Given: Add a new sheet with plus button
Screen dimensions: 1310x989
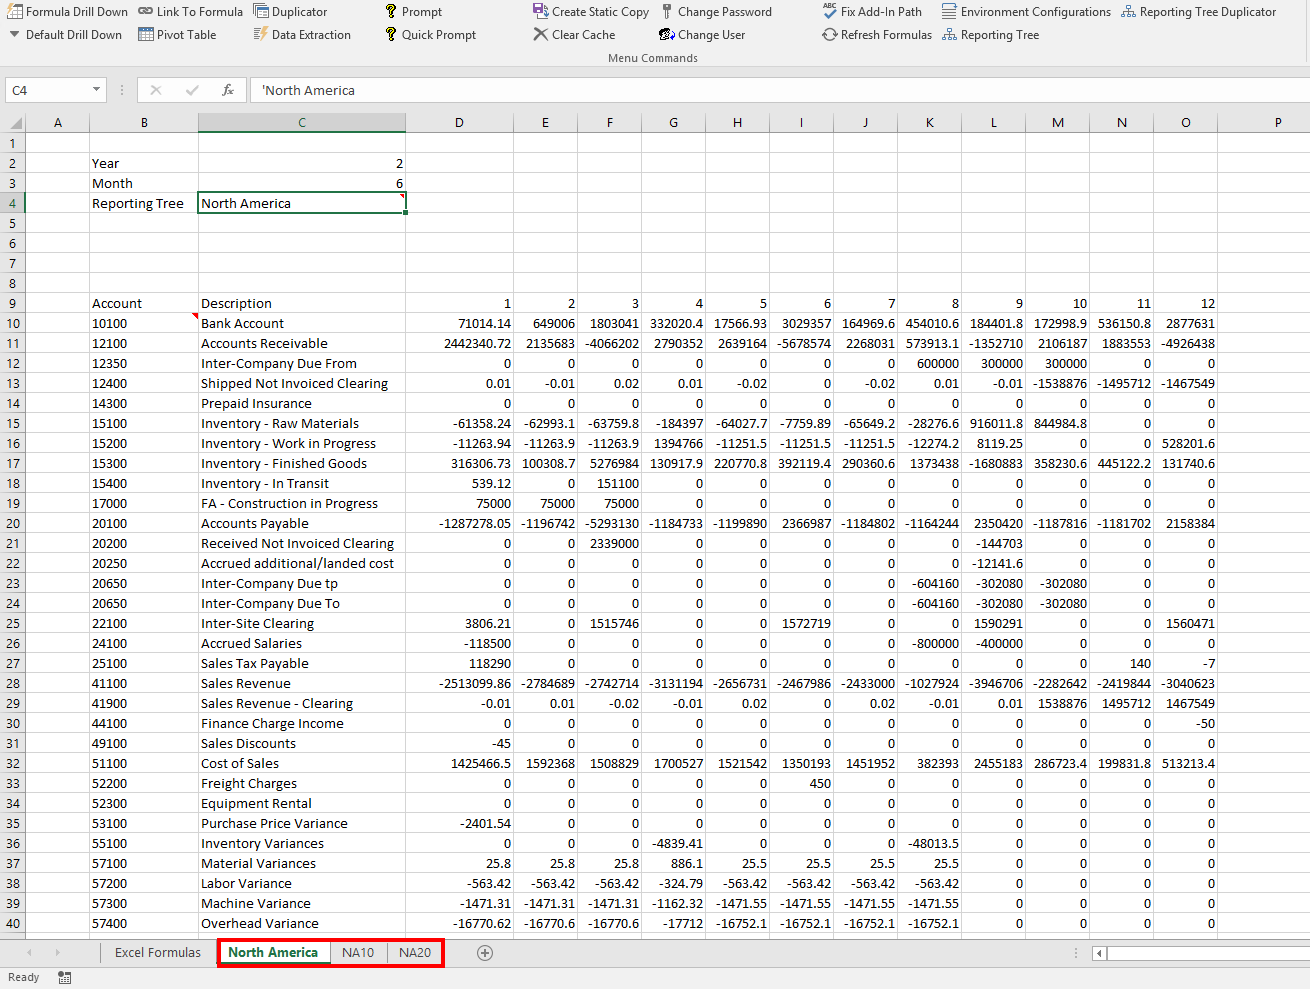Looking at the screenshot, I should pos(485,953).
